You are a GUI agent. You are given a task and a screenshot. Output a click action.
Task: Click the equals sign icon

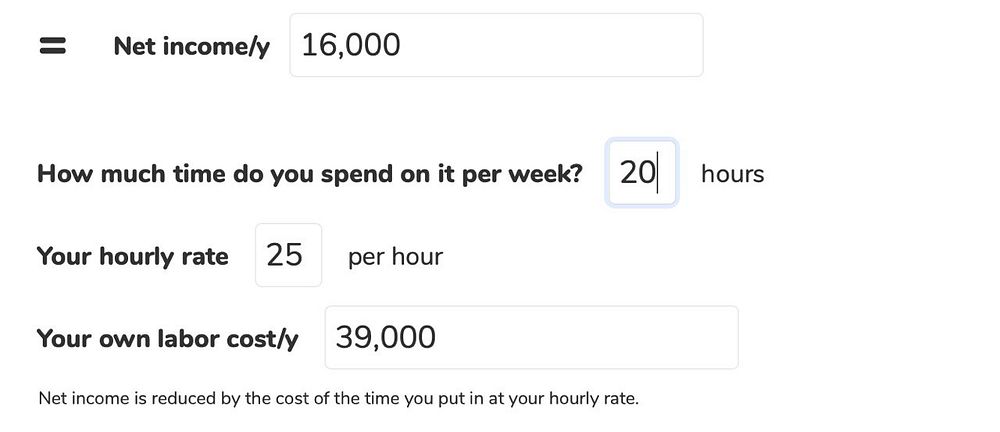coord(52,46)
